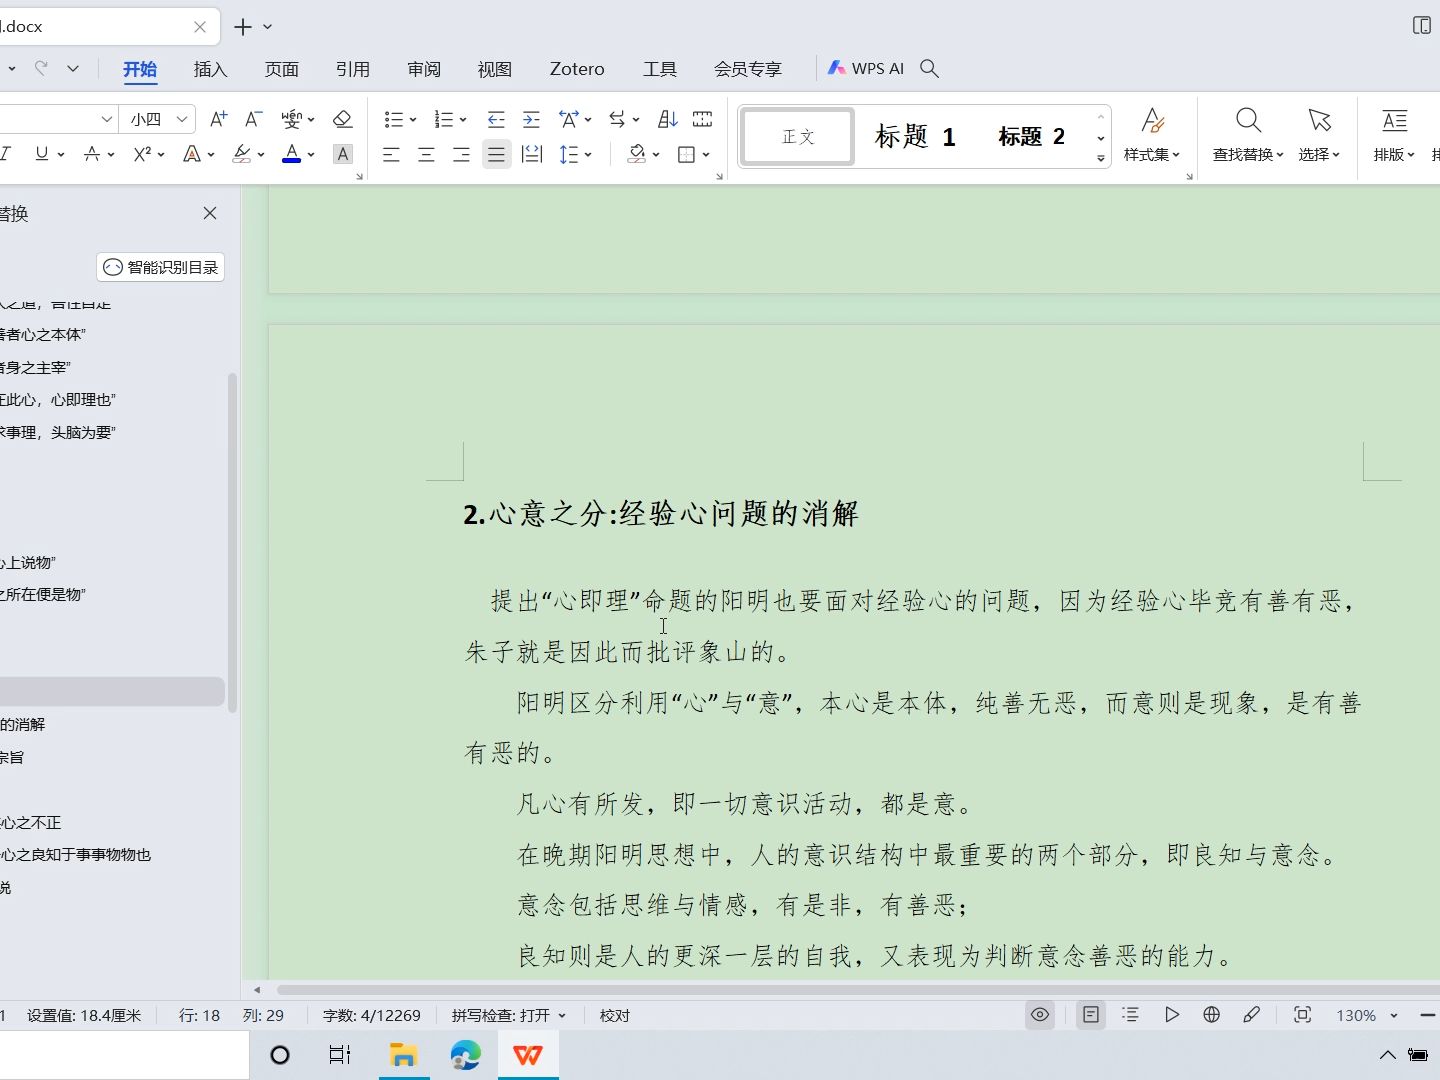Toggle eye protection mode in status bar
The height and width of the screenshot is (1080, 1440).
pyautogui.click(x=1040, y=1015)
